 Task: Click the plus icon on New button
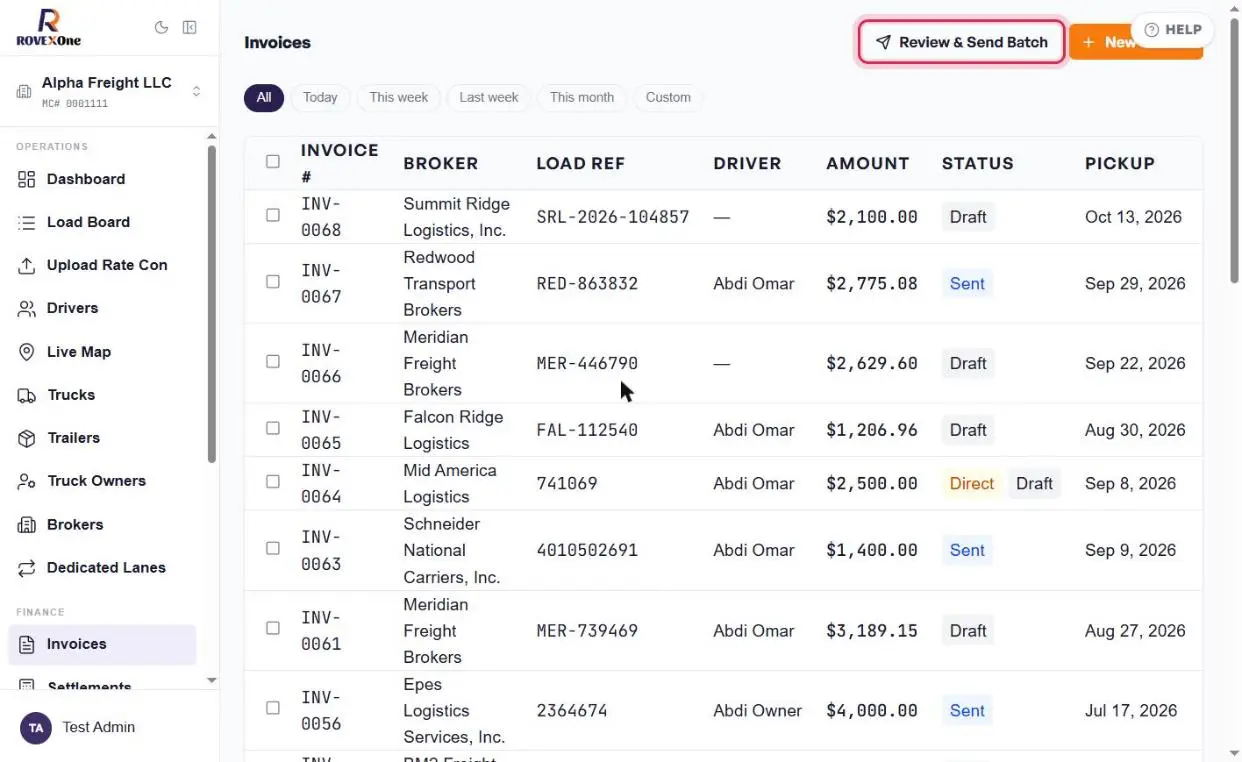click(x=1088, y=42)
